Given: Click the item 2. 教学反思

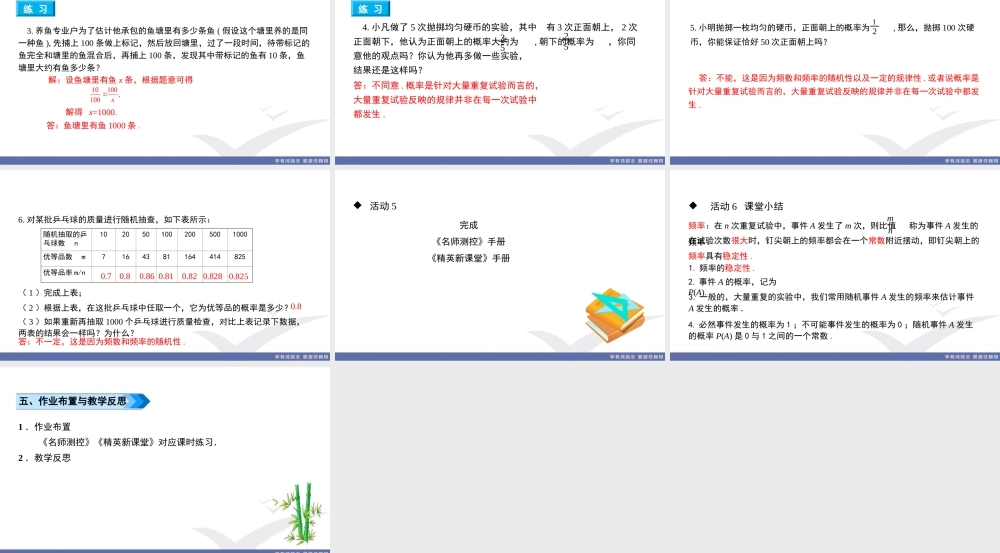Looking at the screenshot, I should tap(44, 458).
